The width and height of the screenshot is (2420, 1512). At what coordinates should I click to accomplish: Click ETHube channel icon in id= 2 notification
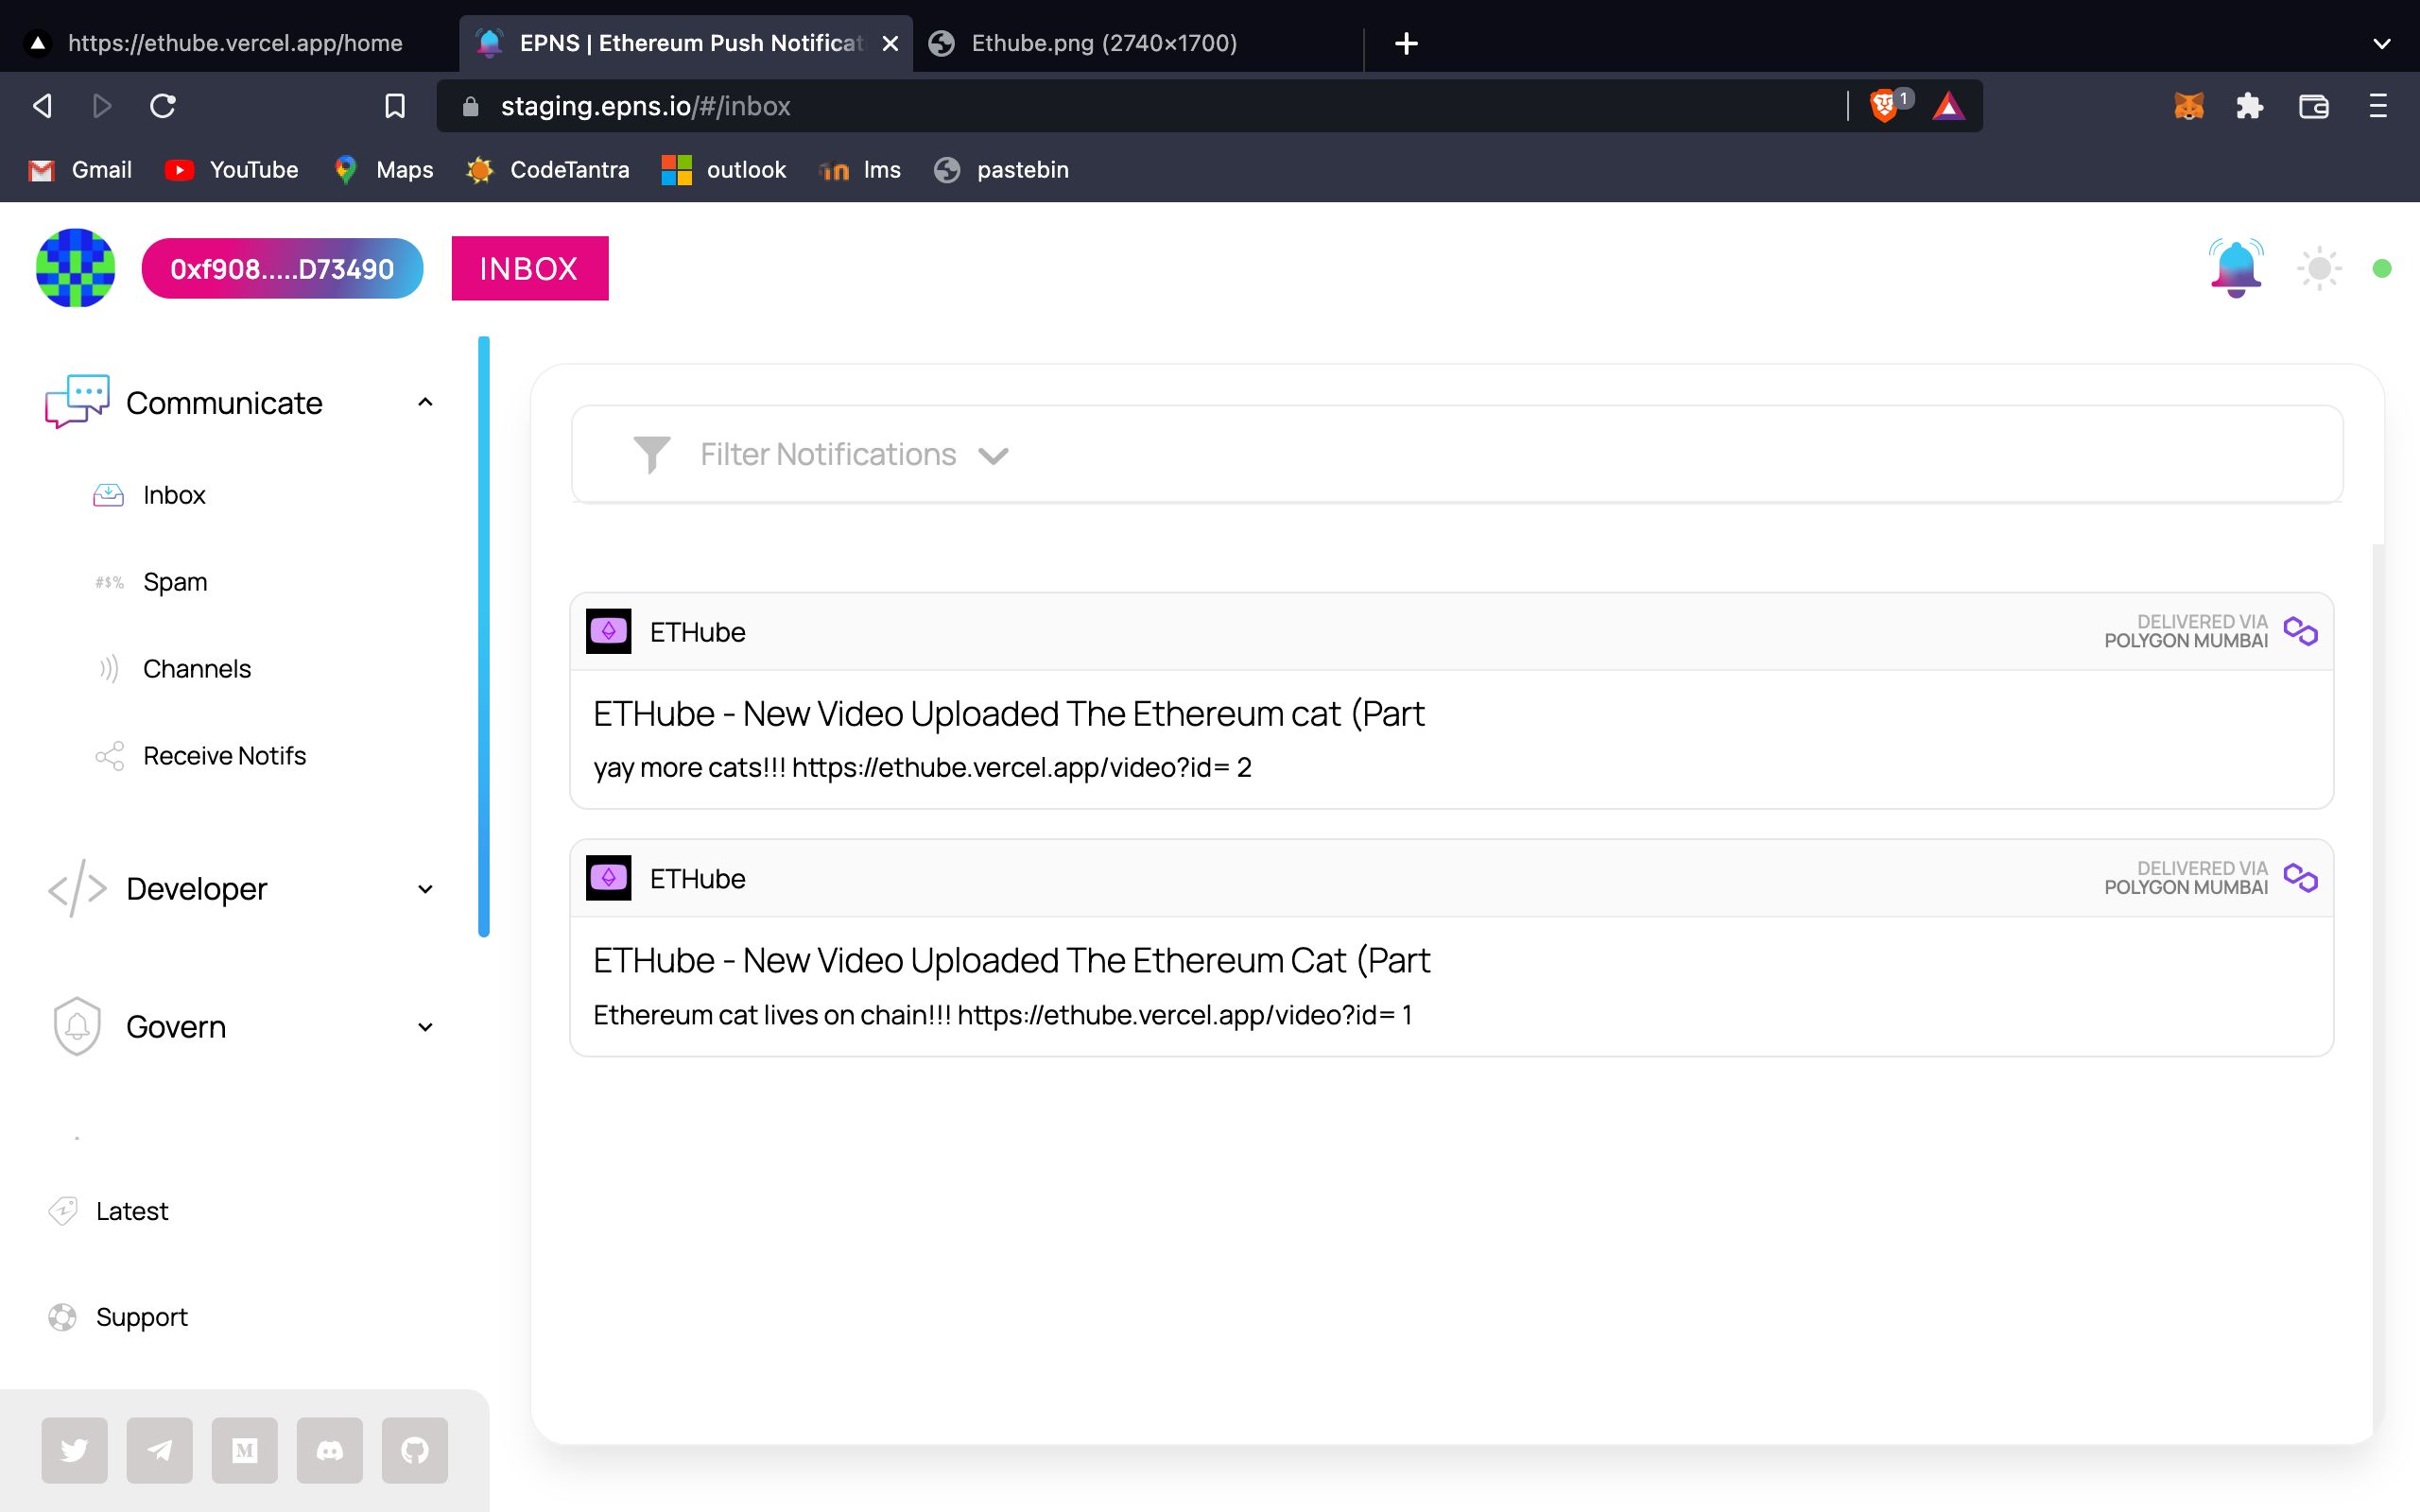tap(608, 631)
